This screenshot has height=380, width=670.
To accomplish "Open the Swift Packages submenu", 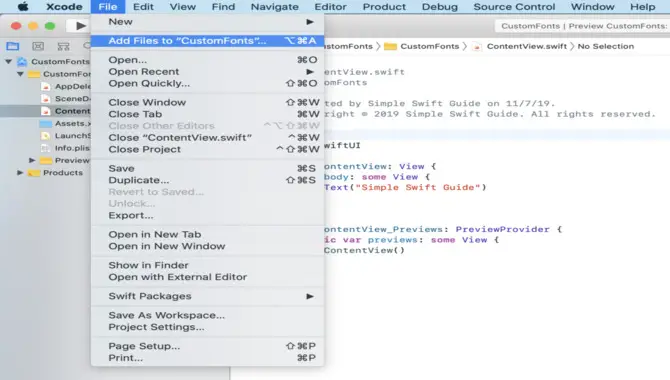I will (x=207, y=296).
